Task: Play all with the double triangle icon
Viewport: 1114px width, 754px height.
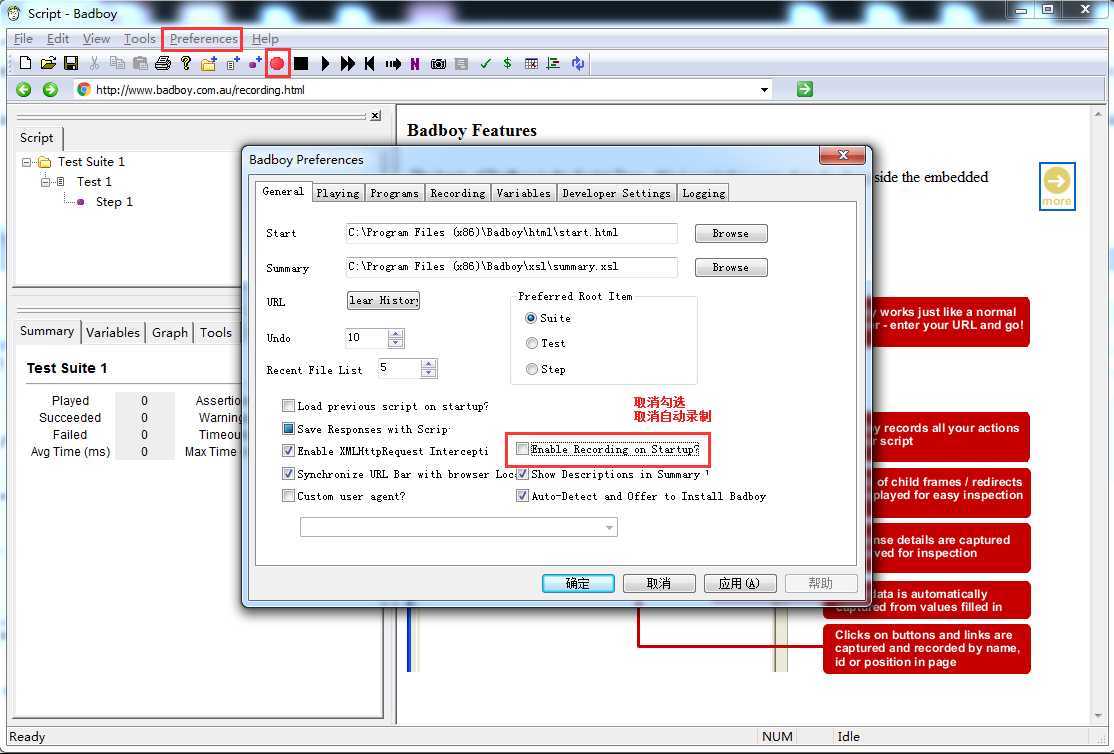Action: (347, 63)
